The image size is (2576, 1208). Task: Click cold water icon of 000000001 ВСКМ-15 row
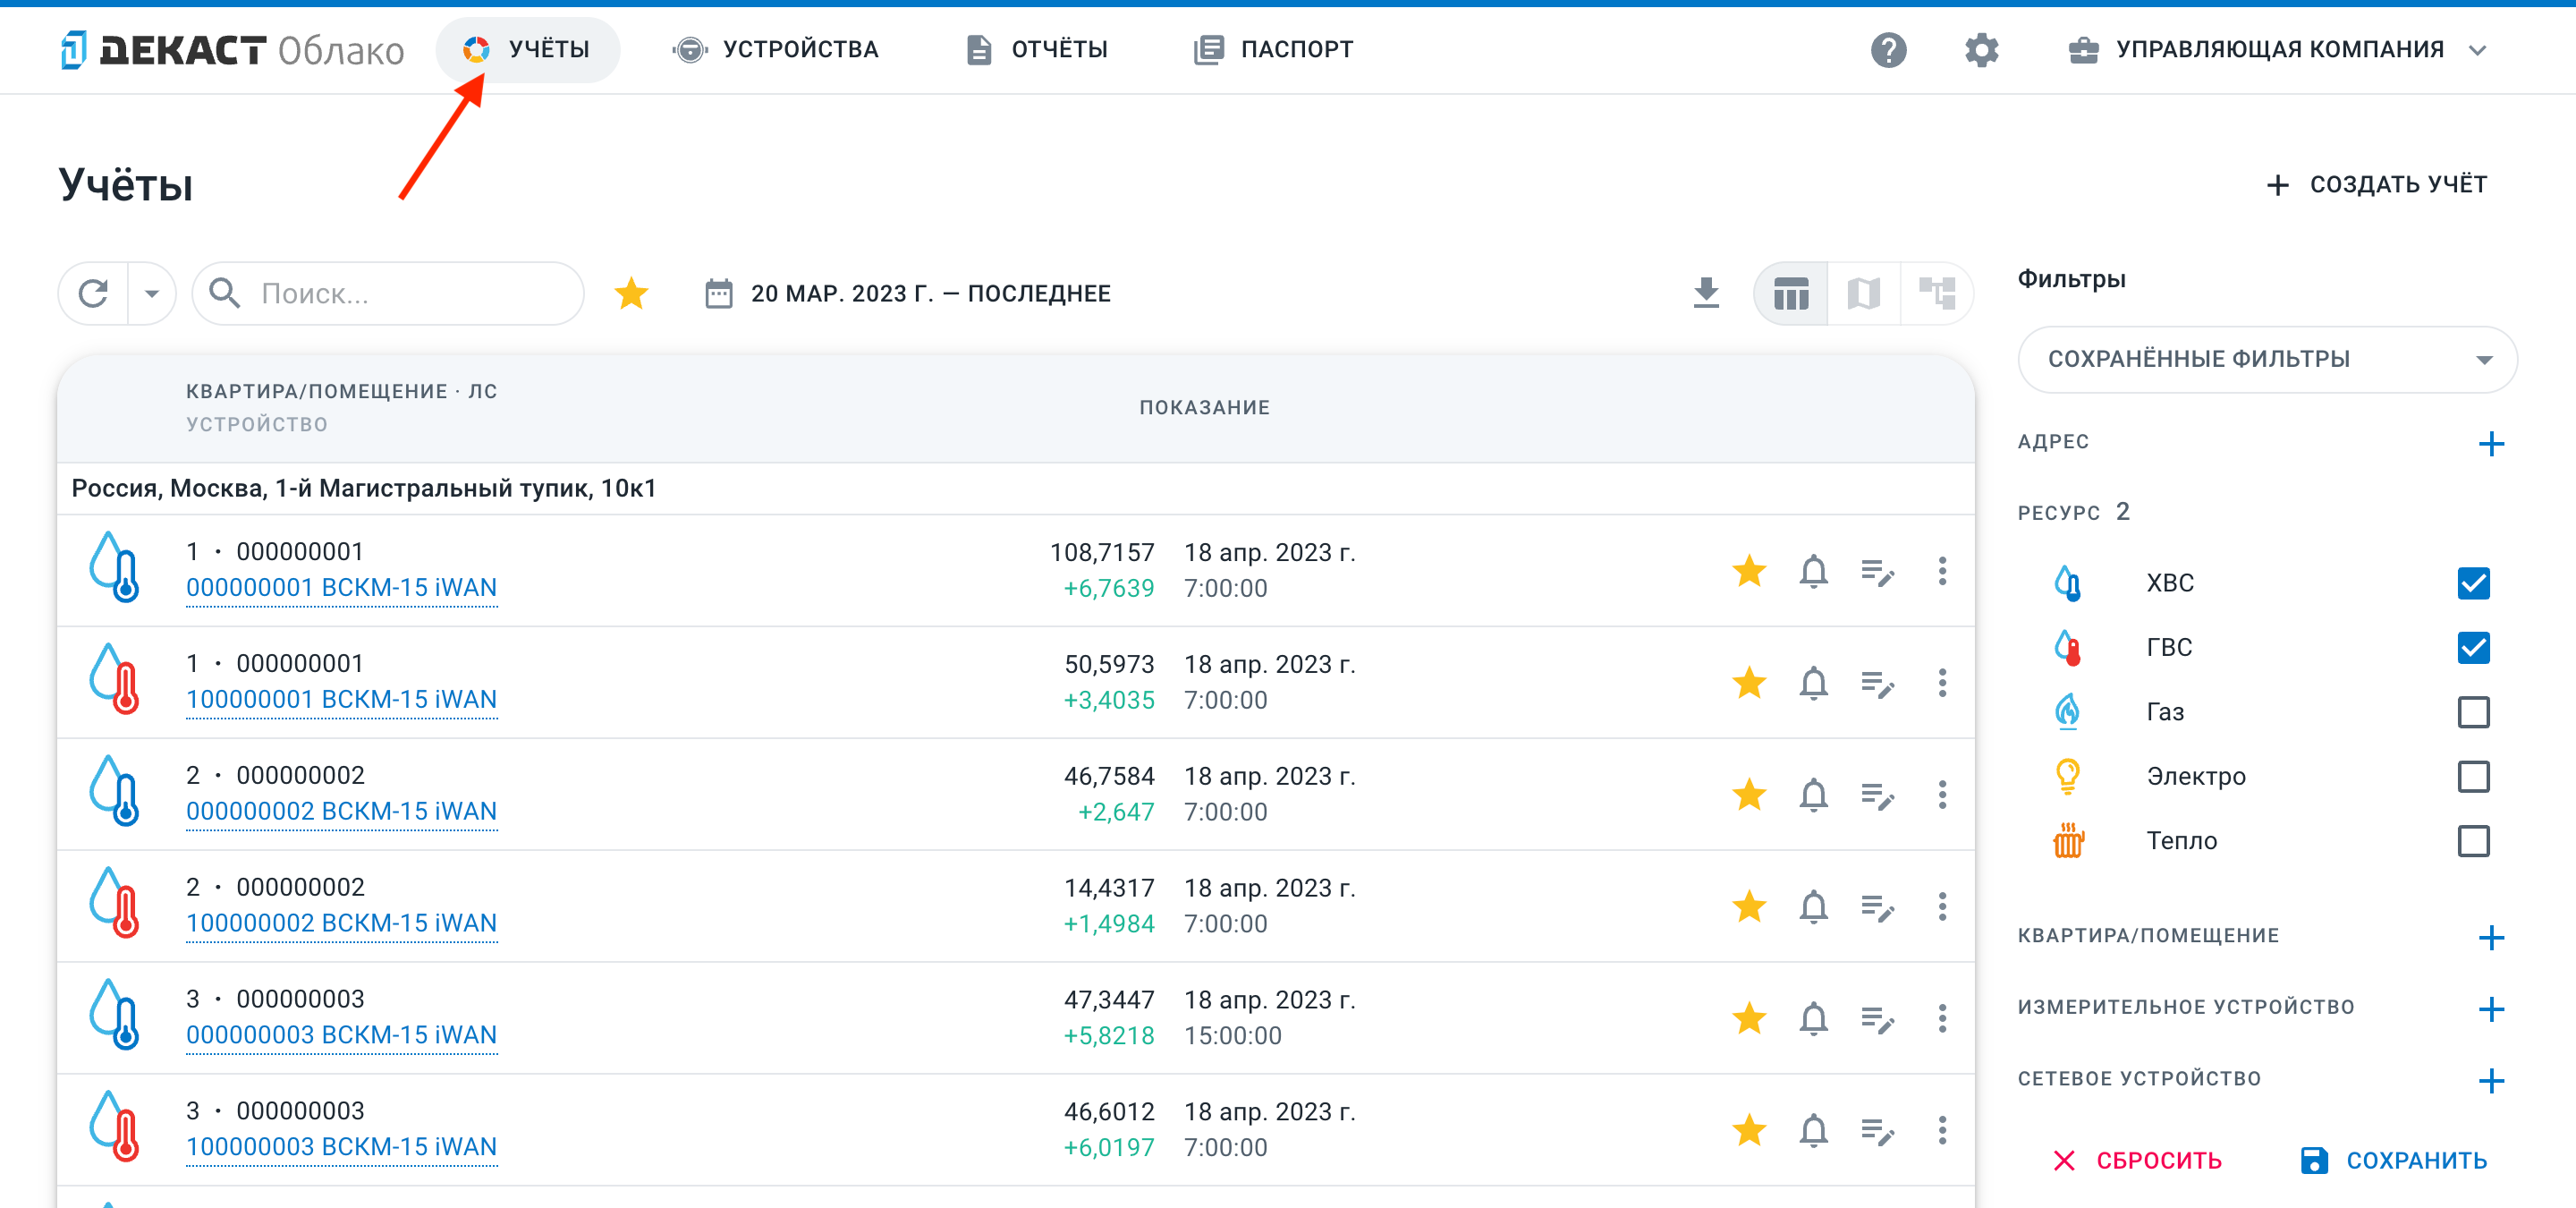[x=115, y=567]
